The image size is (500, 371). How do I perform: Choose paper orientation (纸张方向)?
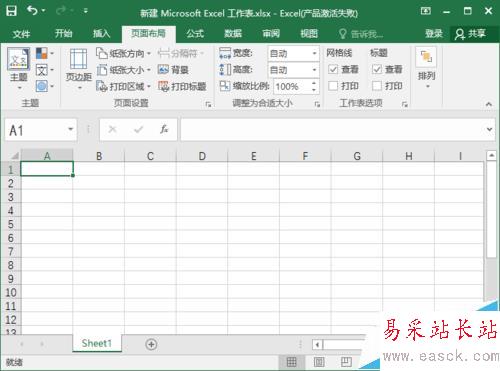pyautogui.click(x=123, y=53)
